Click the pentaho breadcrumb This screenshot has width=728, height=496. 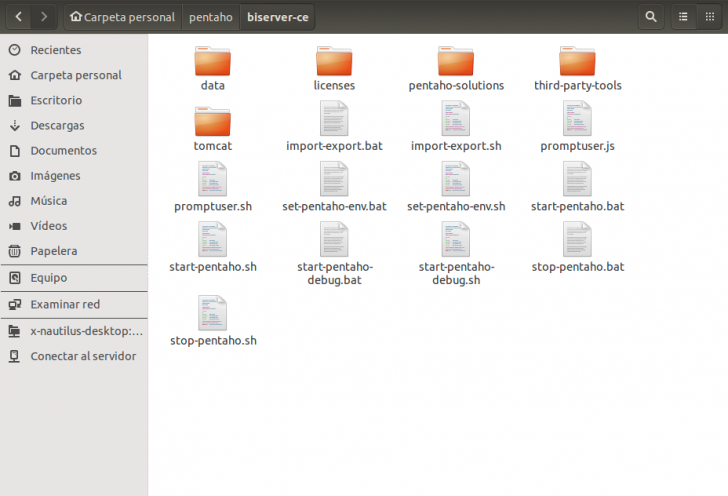point(211,17)
